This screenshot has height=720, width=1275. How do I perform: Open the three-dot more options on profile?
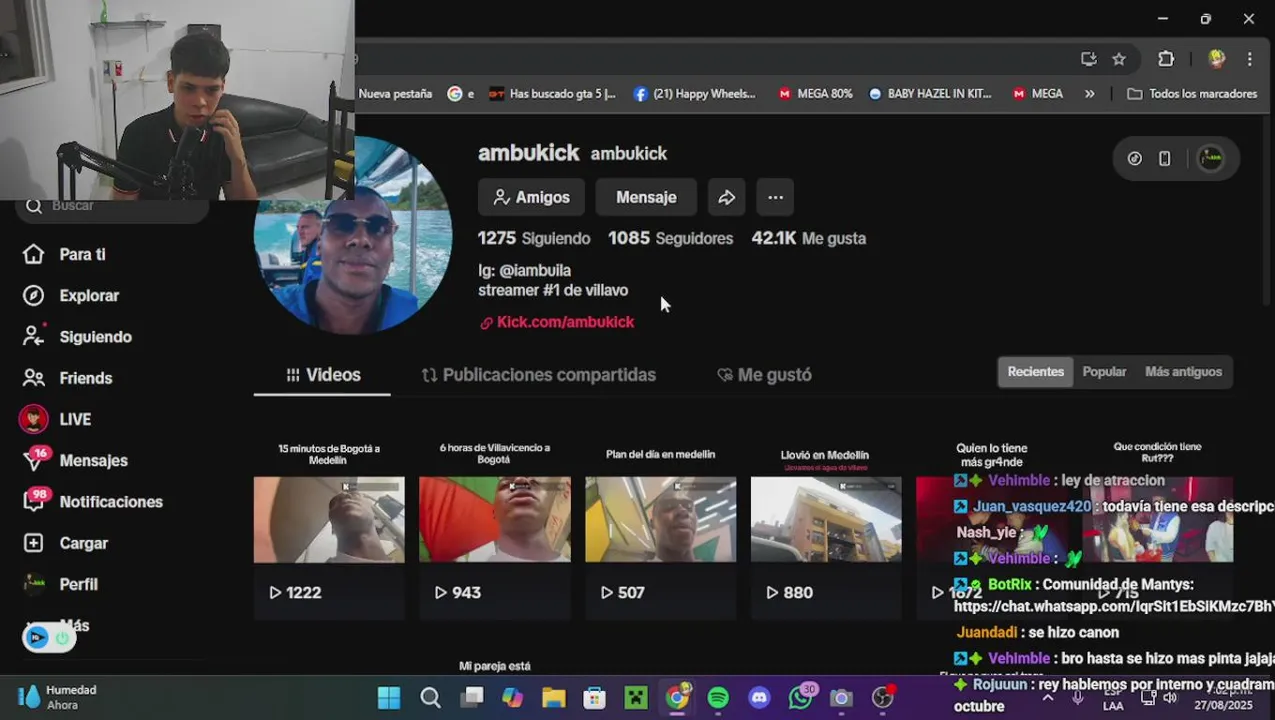775,197
